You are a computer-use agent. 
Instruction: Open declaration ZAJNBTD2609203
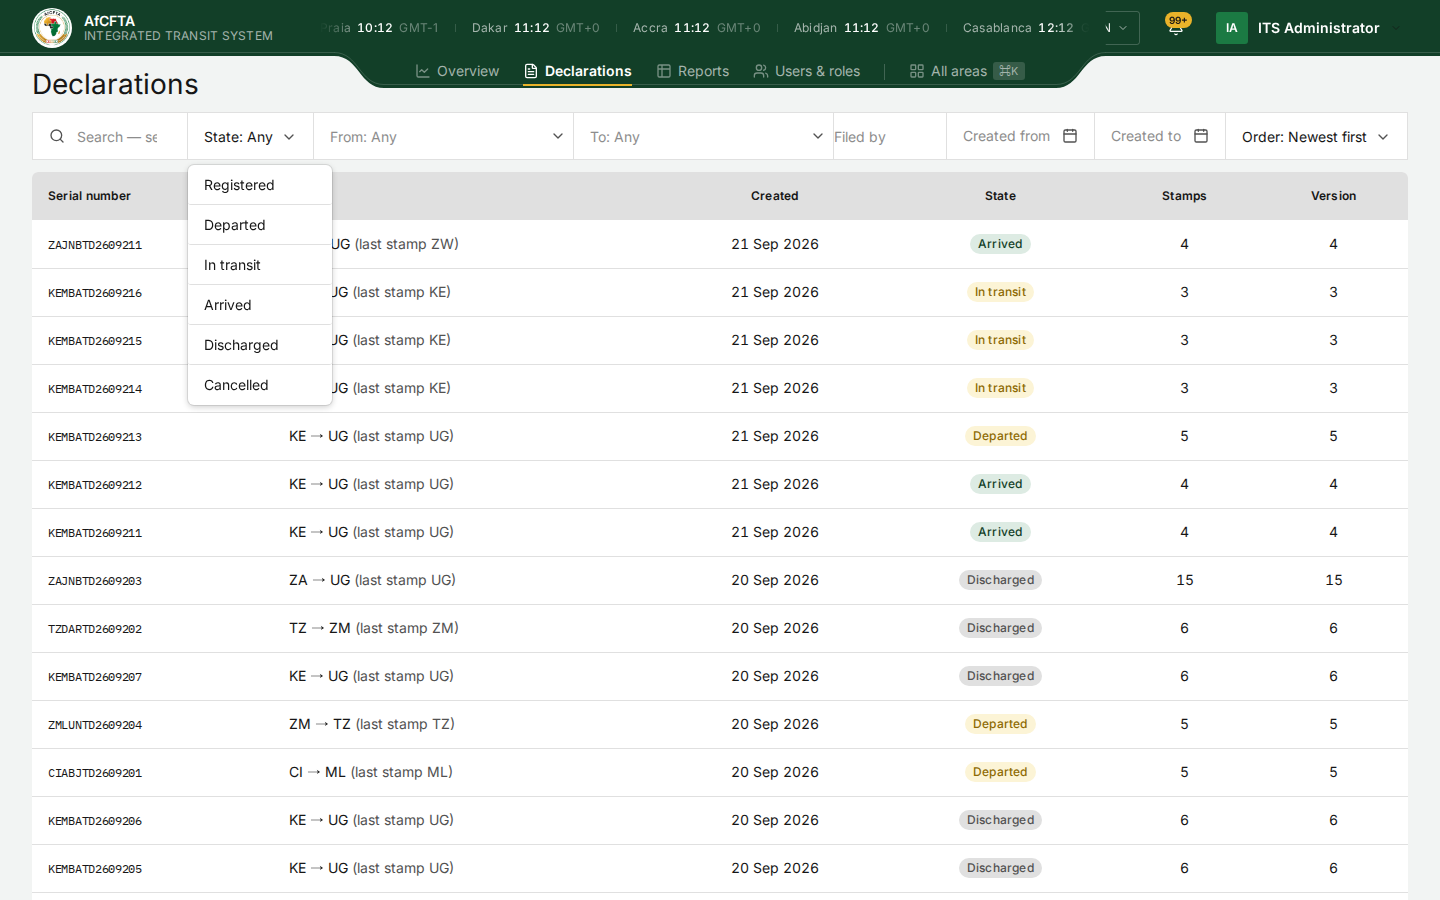(x=95, y=581)
